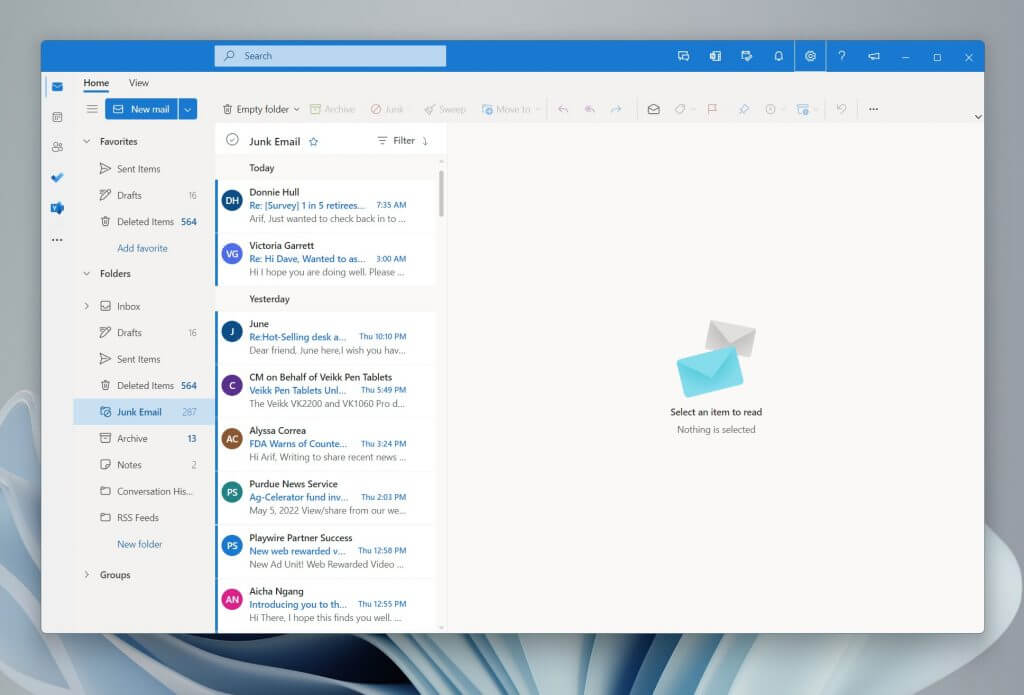The height and width of the screenshot is (695, 1024).
Task: Toggle the navigation pane hamburger icon
Action: [92, 109]
